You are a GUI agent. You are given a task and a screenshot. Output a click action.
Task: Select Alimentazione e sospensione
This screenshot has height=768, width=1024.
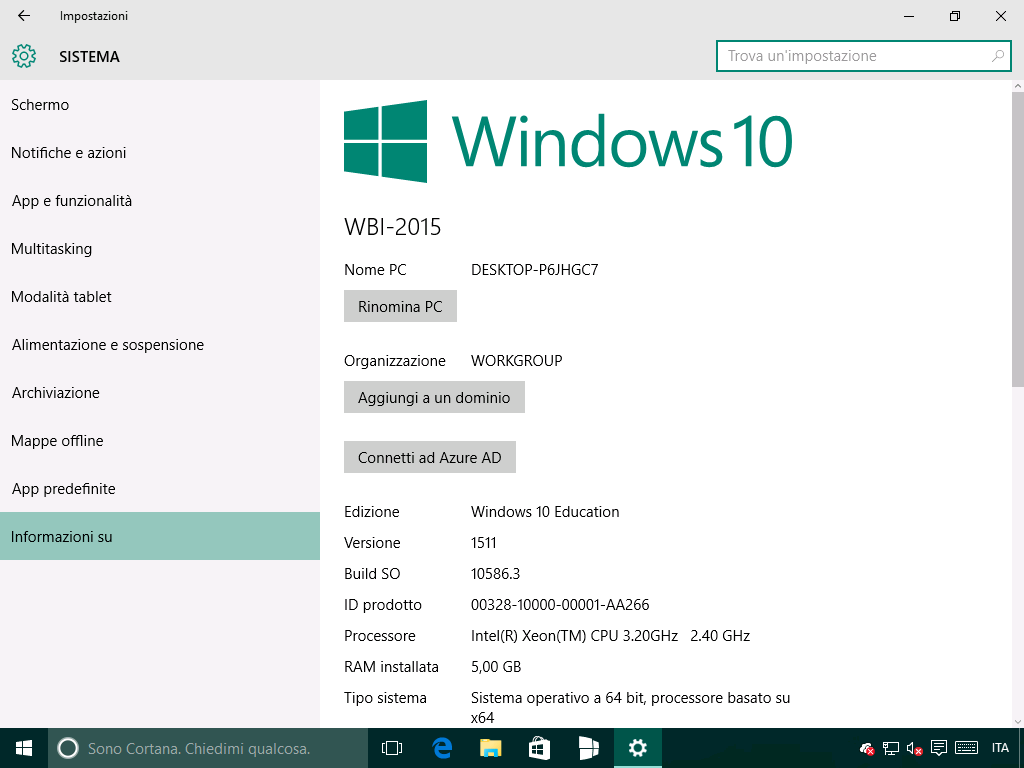click(x=160, y=345)
